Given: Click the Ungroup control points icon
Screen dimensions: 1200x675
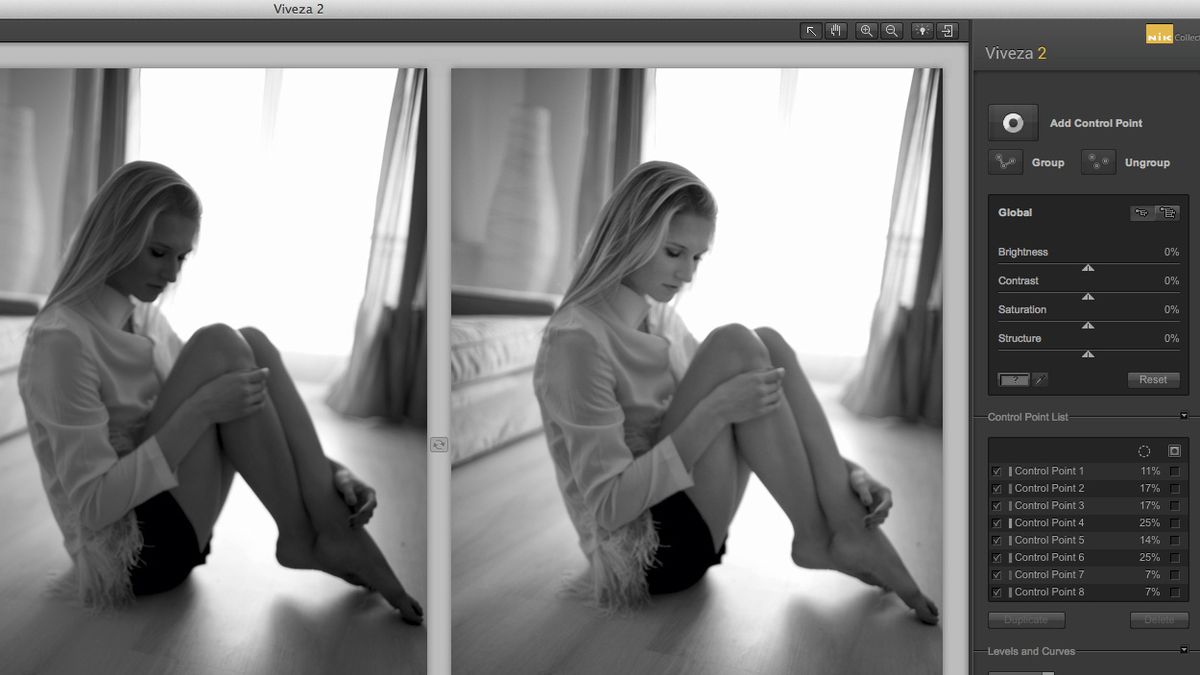Looking at the screenshot, I should pyautogui.click(x=1098, y=162).
